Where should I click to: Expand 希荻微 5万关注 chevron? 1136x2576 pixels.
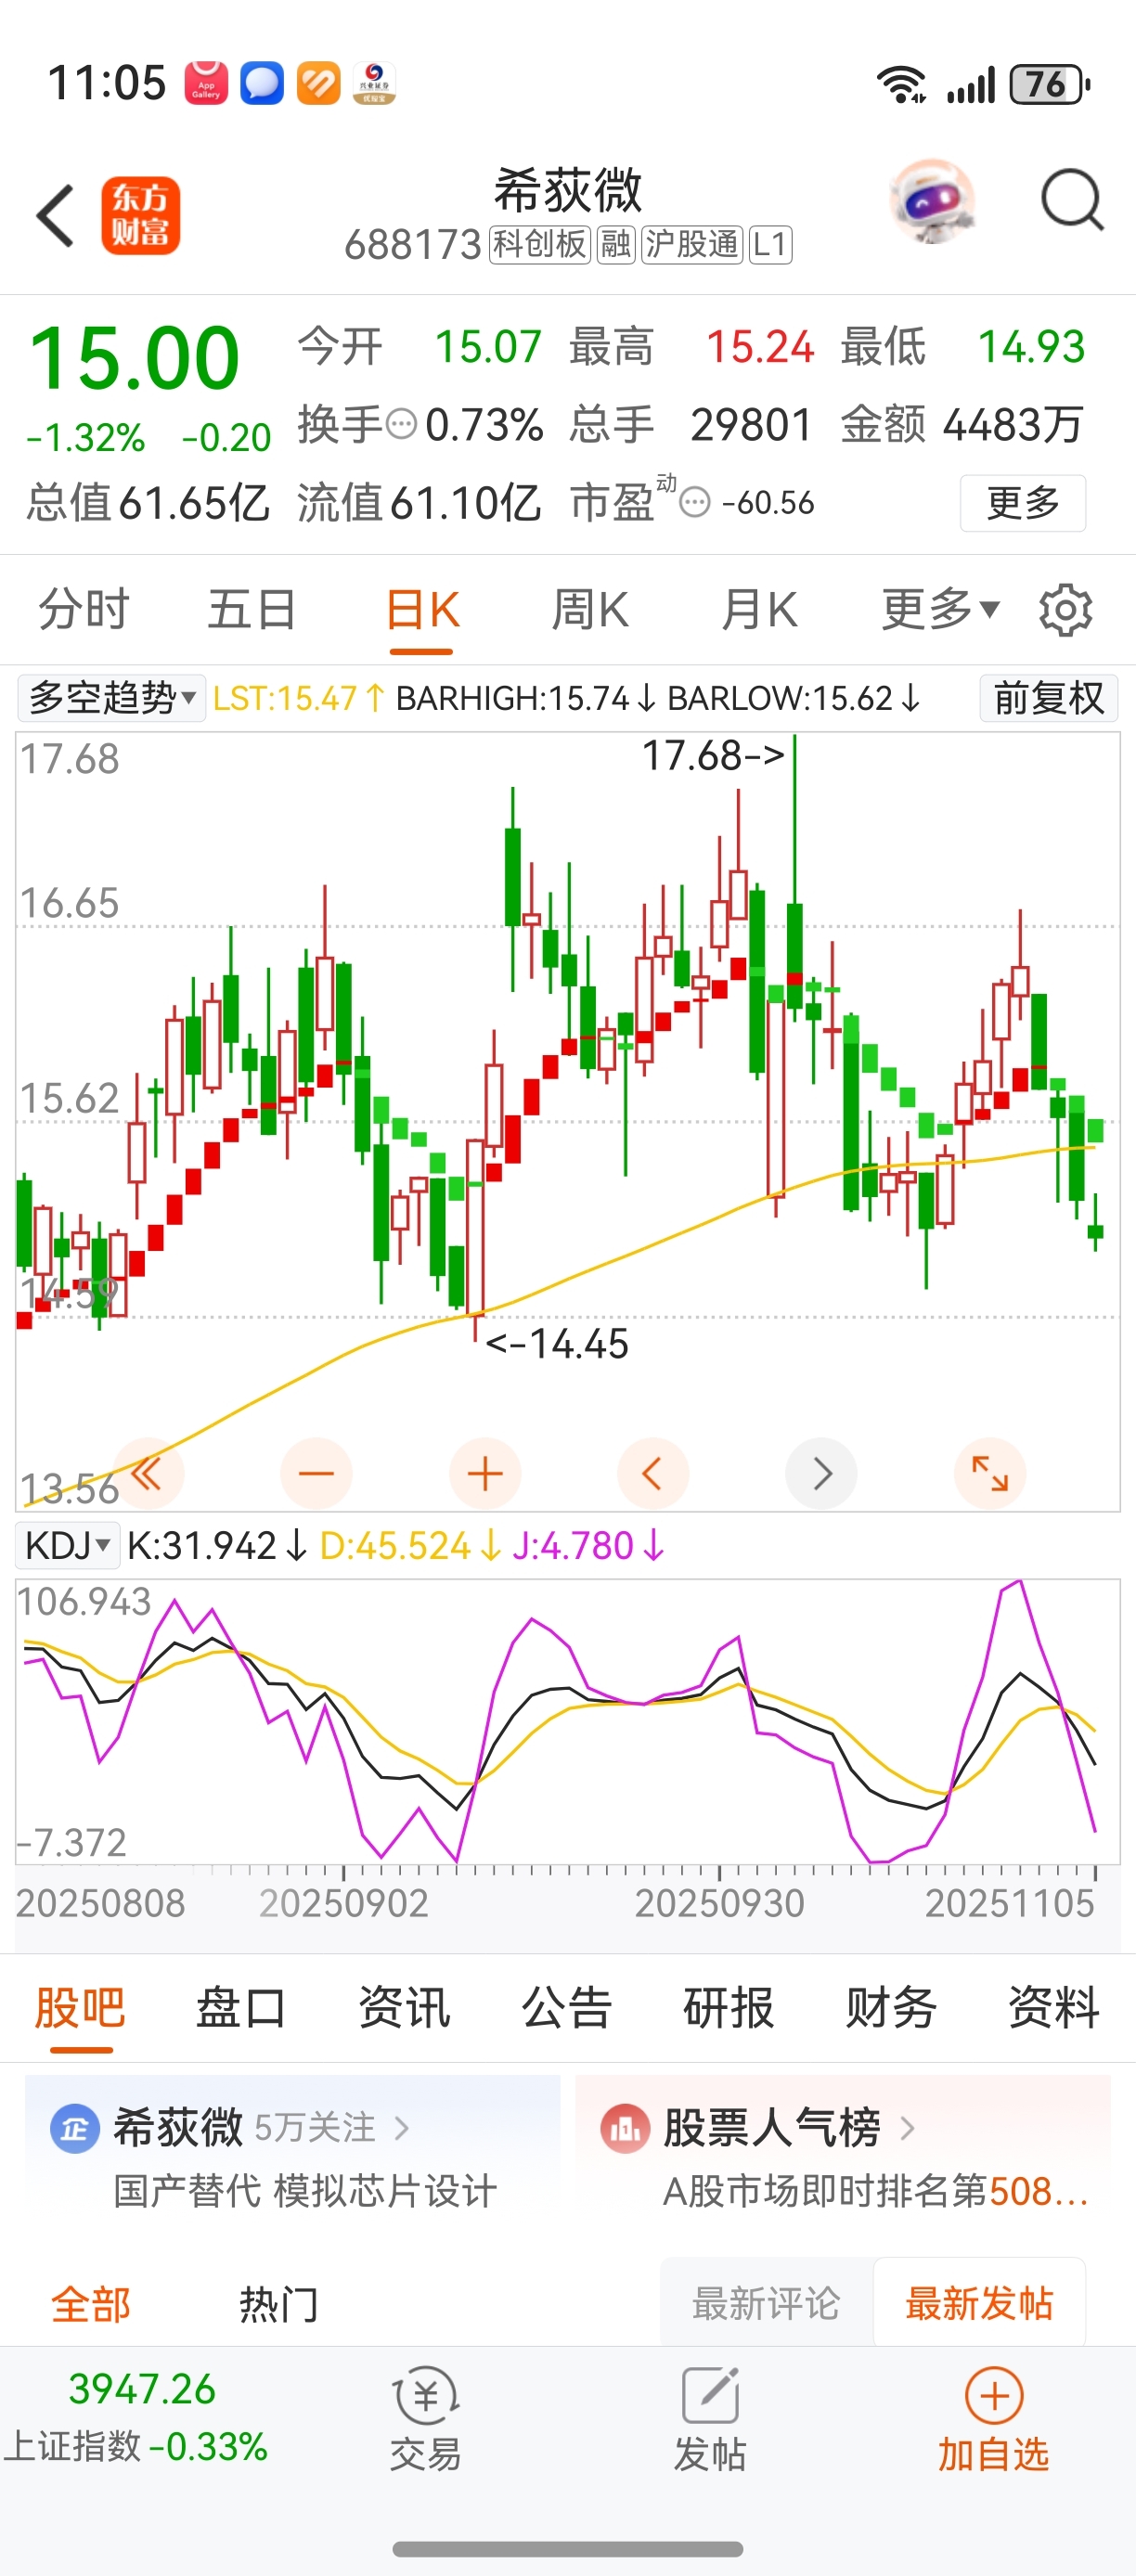[401, 2129]
